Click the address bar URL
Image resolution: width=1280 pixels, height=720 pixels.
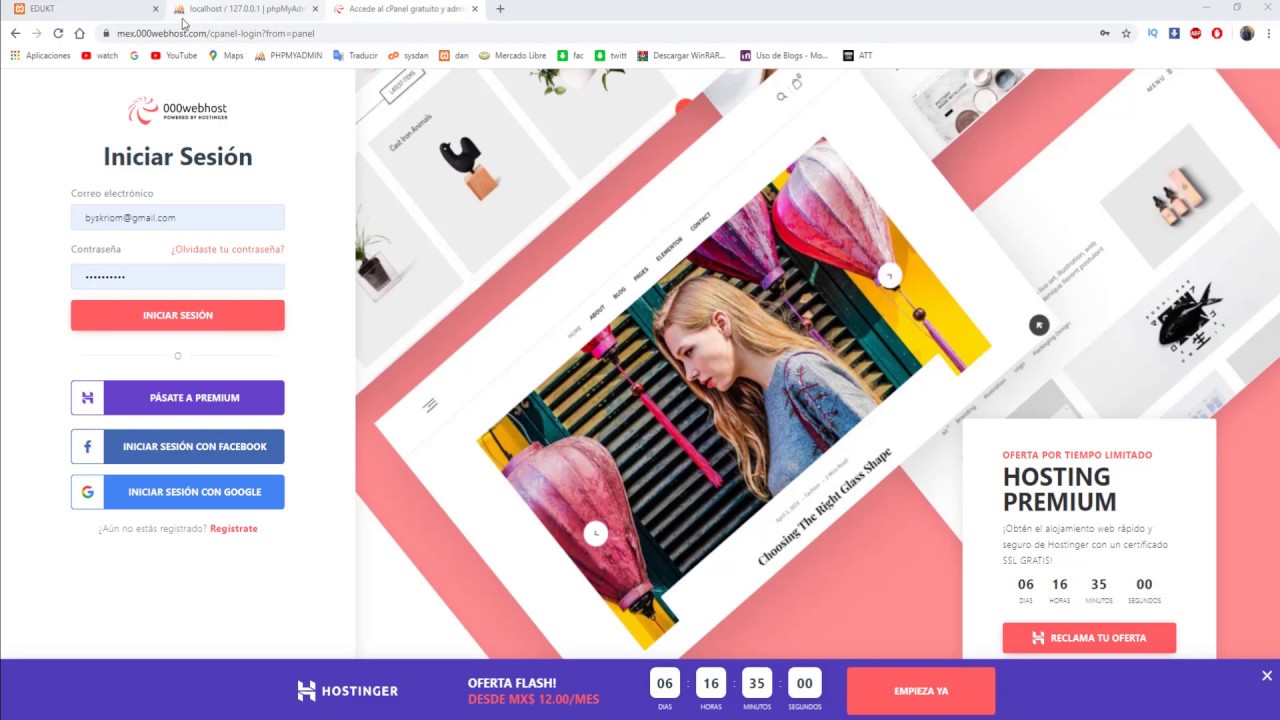pos(215,33)
